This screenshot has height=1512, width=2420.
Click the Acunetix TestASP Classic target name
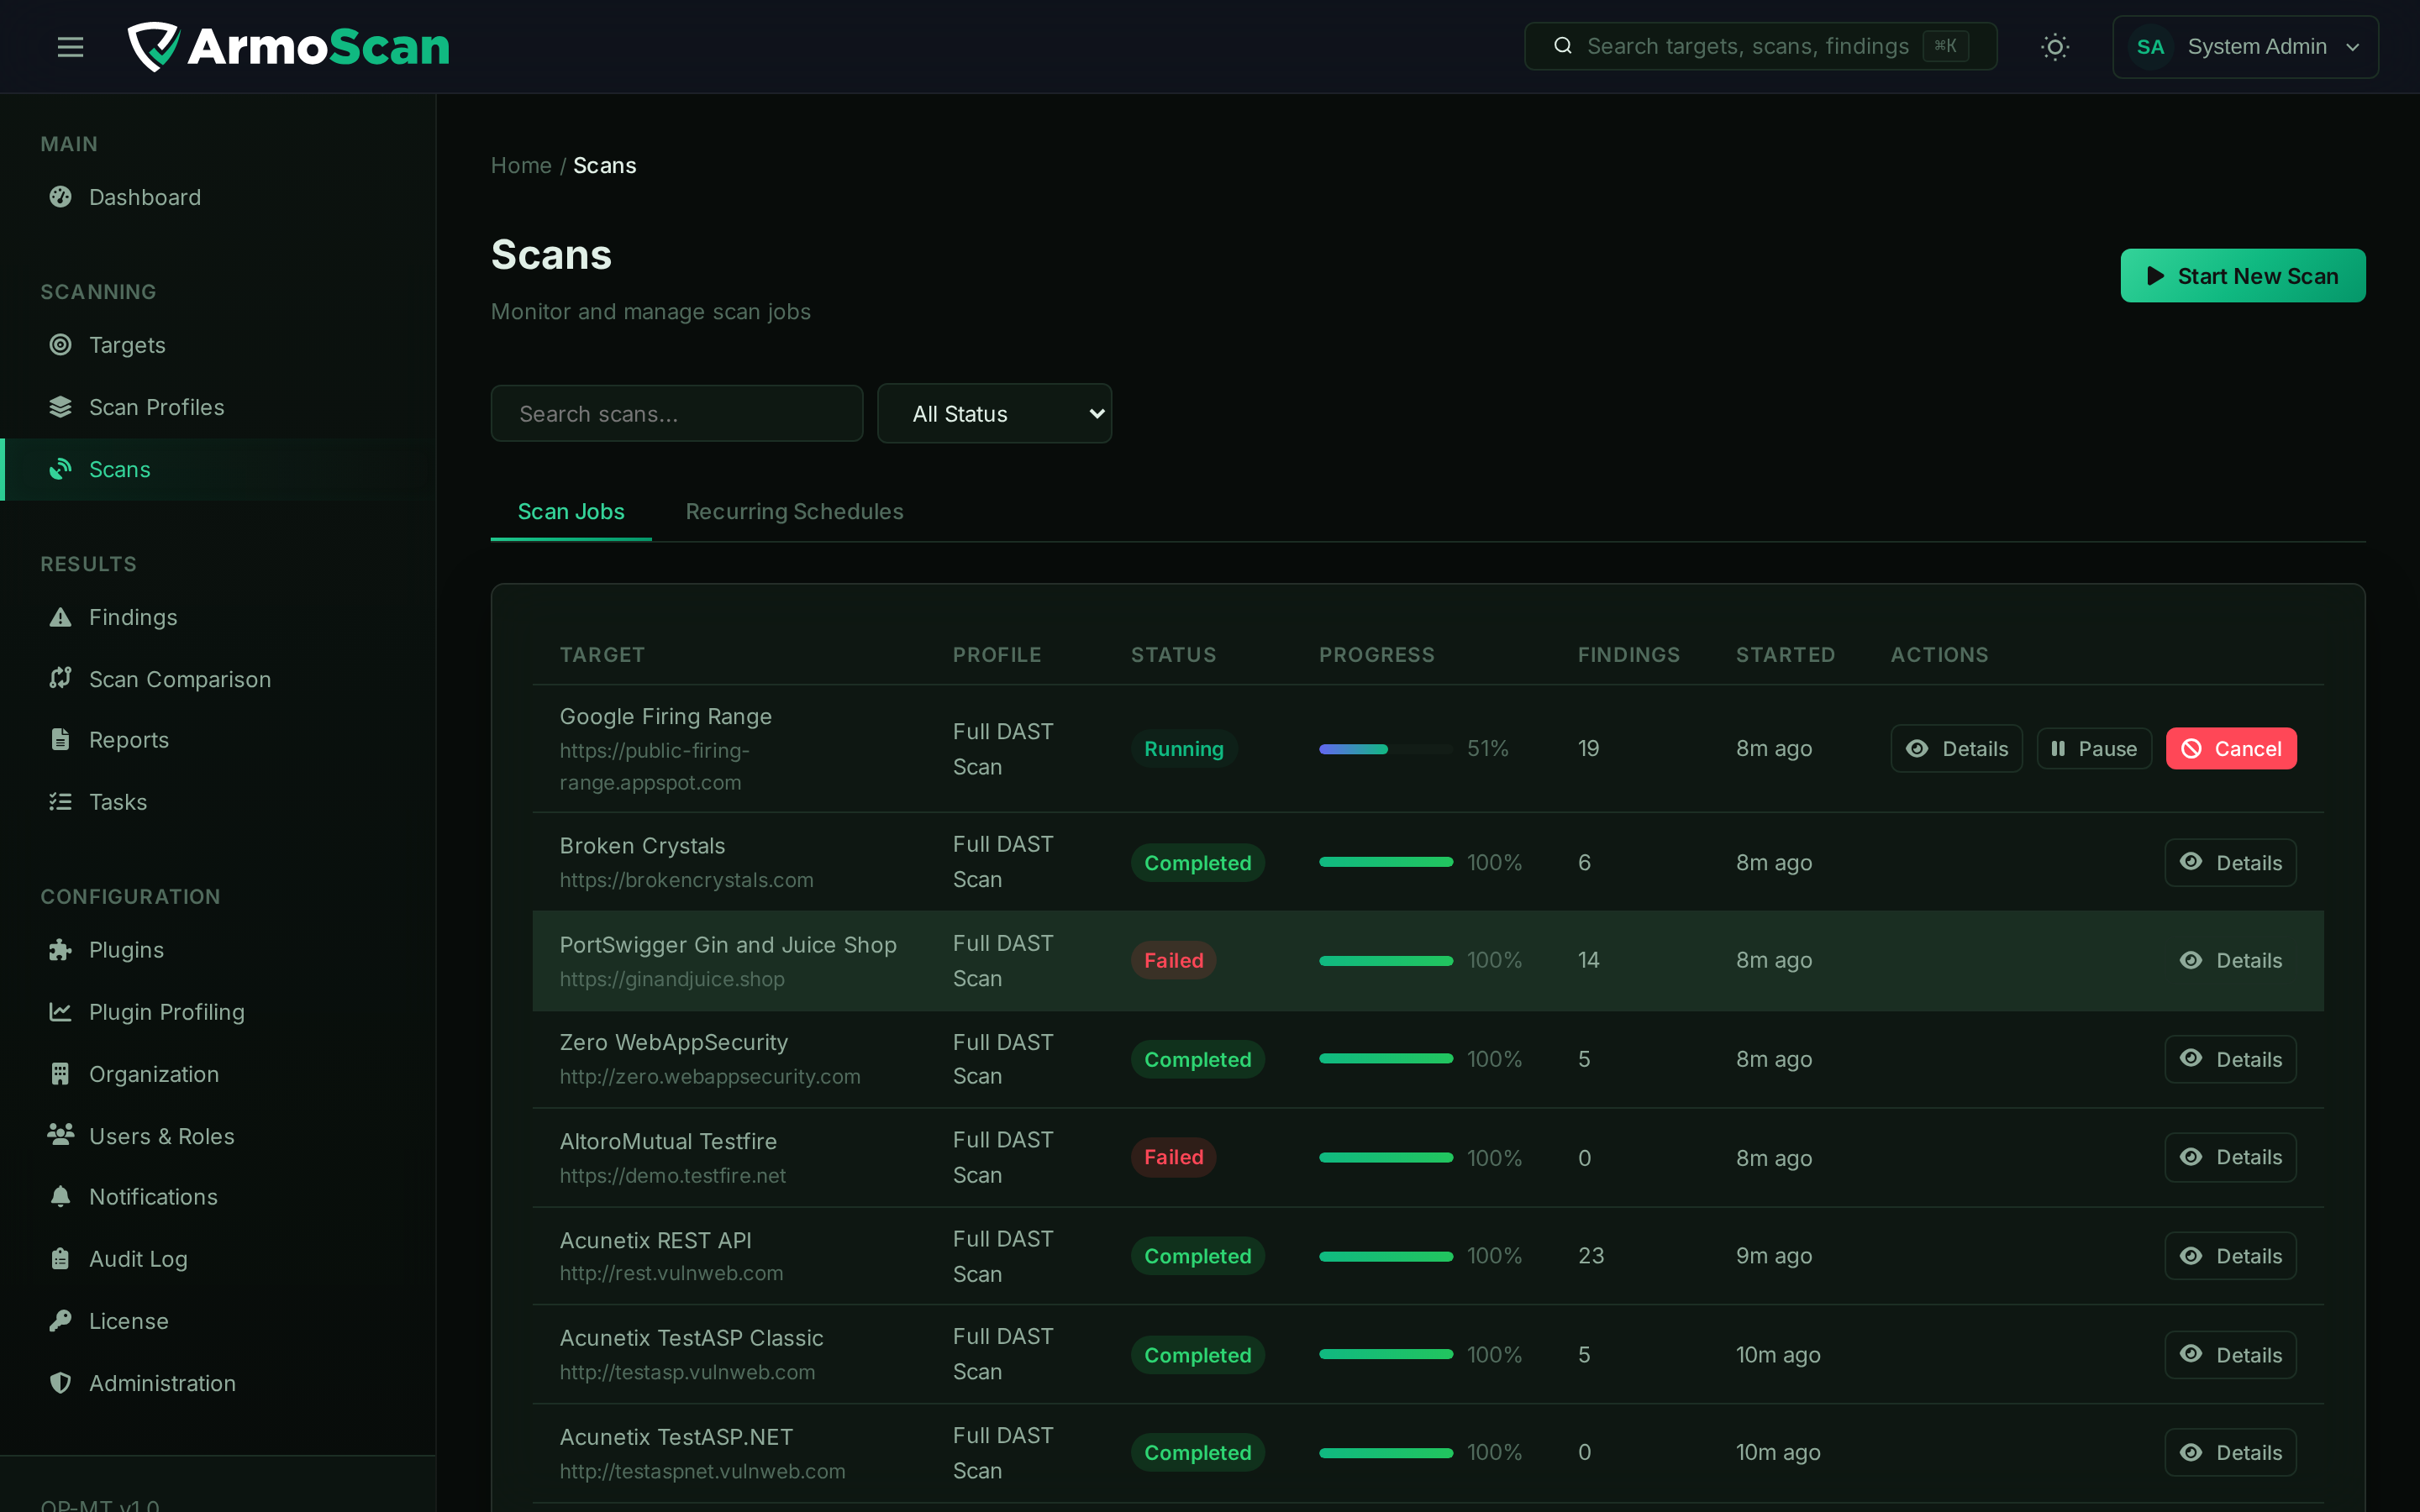691,1338
